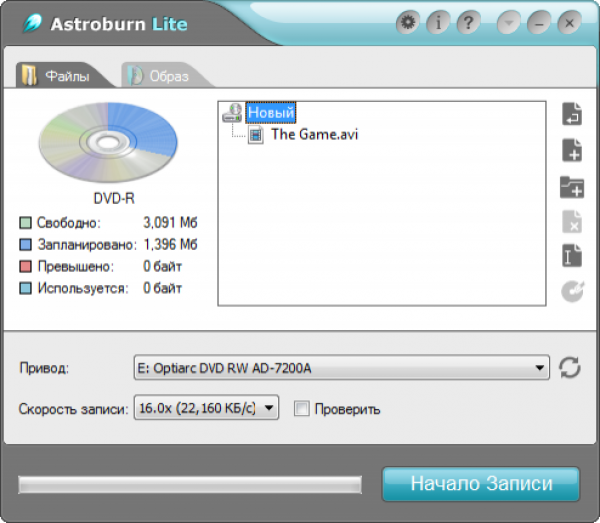Add files with the page-plus icon
This screenshot has height=523, width=600.
572,150
